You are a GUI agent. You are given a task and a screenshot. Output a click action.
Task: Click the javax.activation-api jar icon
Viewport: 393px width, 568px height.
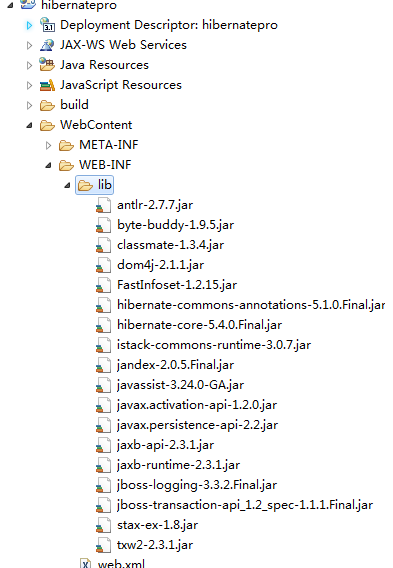tap(103, 405)
